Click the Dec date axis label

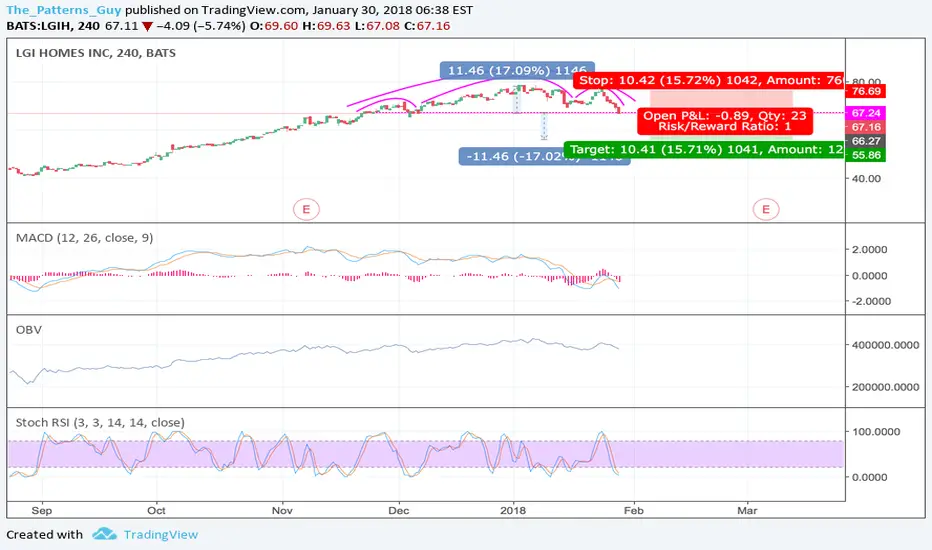pos(398,510)
